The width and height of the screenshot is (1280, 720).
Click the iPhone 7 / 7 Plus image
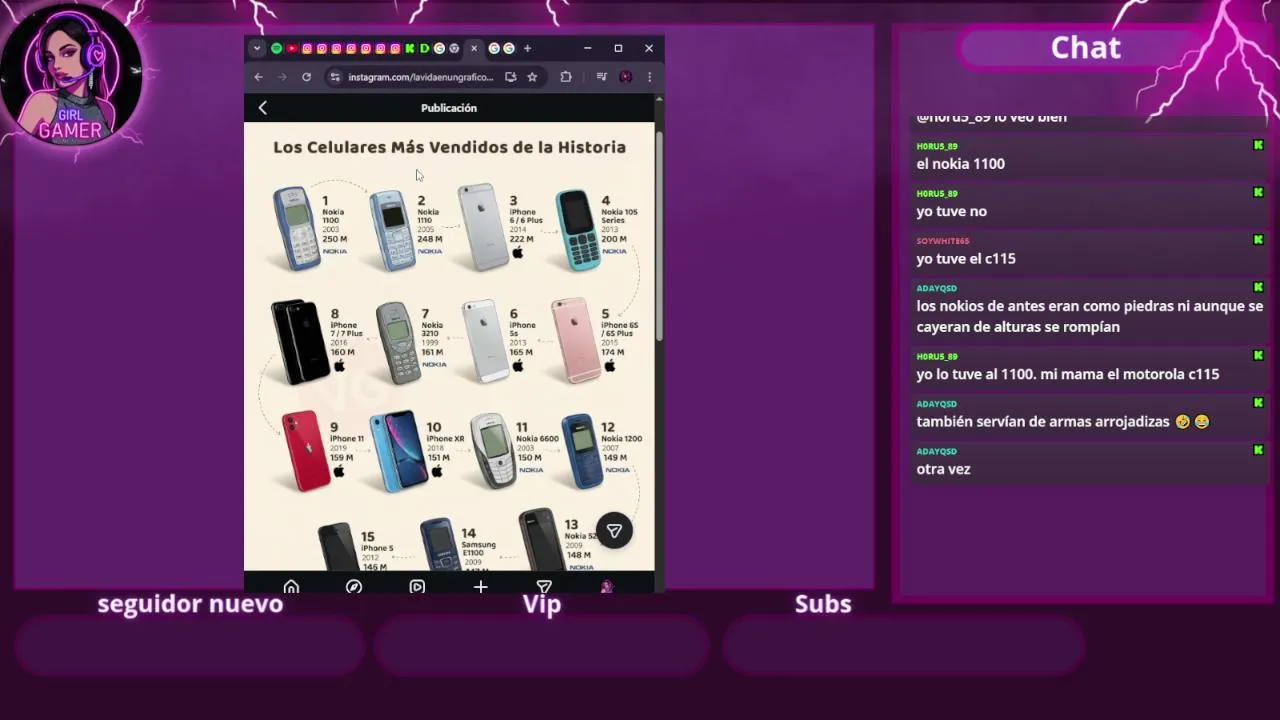pos(300,341)
